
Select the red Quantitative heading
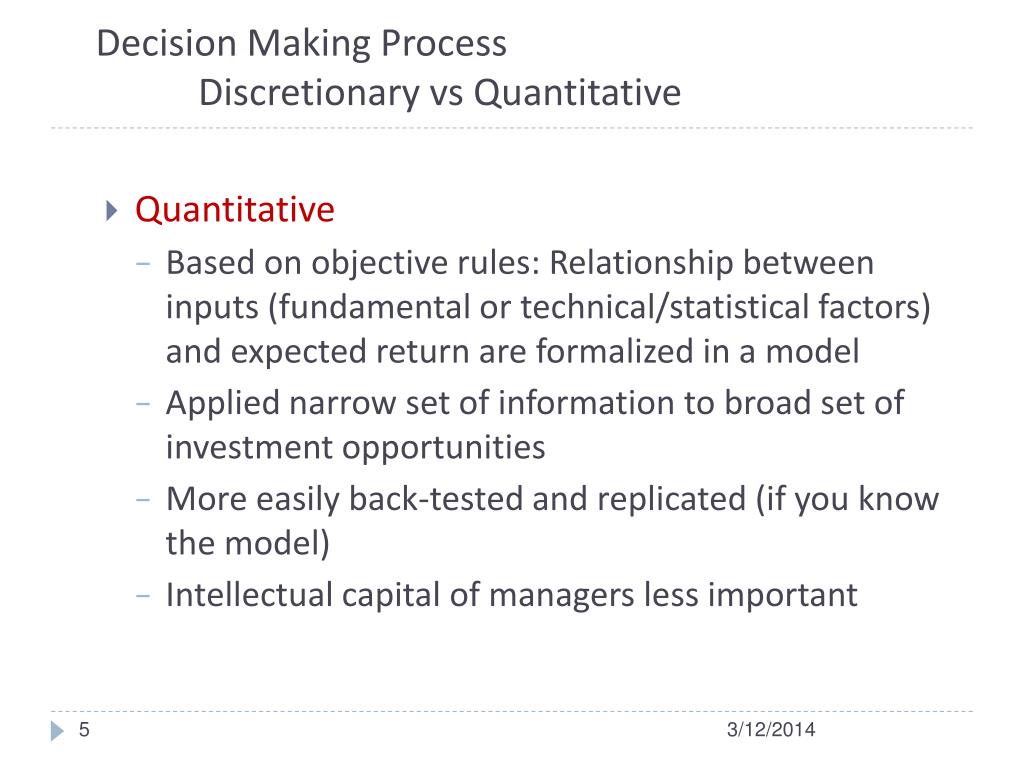(x=234, y=210)
